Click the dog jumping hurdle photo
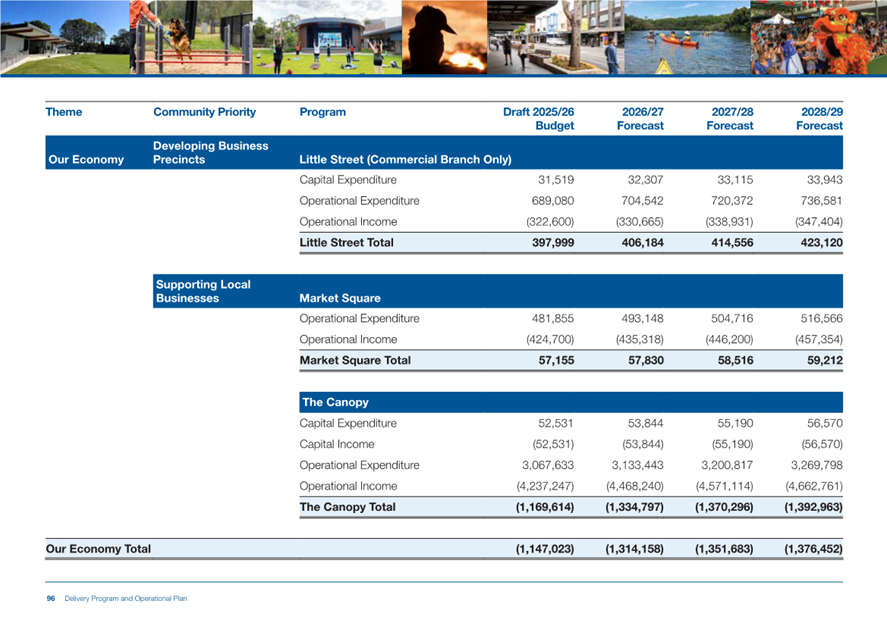The height and width of the screenshot is (626, 887). click(x=191, y=37)
